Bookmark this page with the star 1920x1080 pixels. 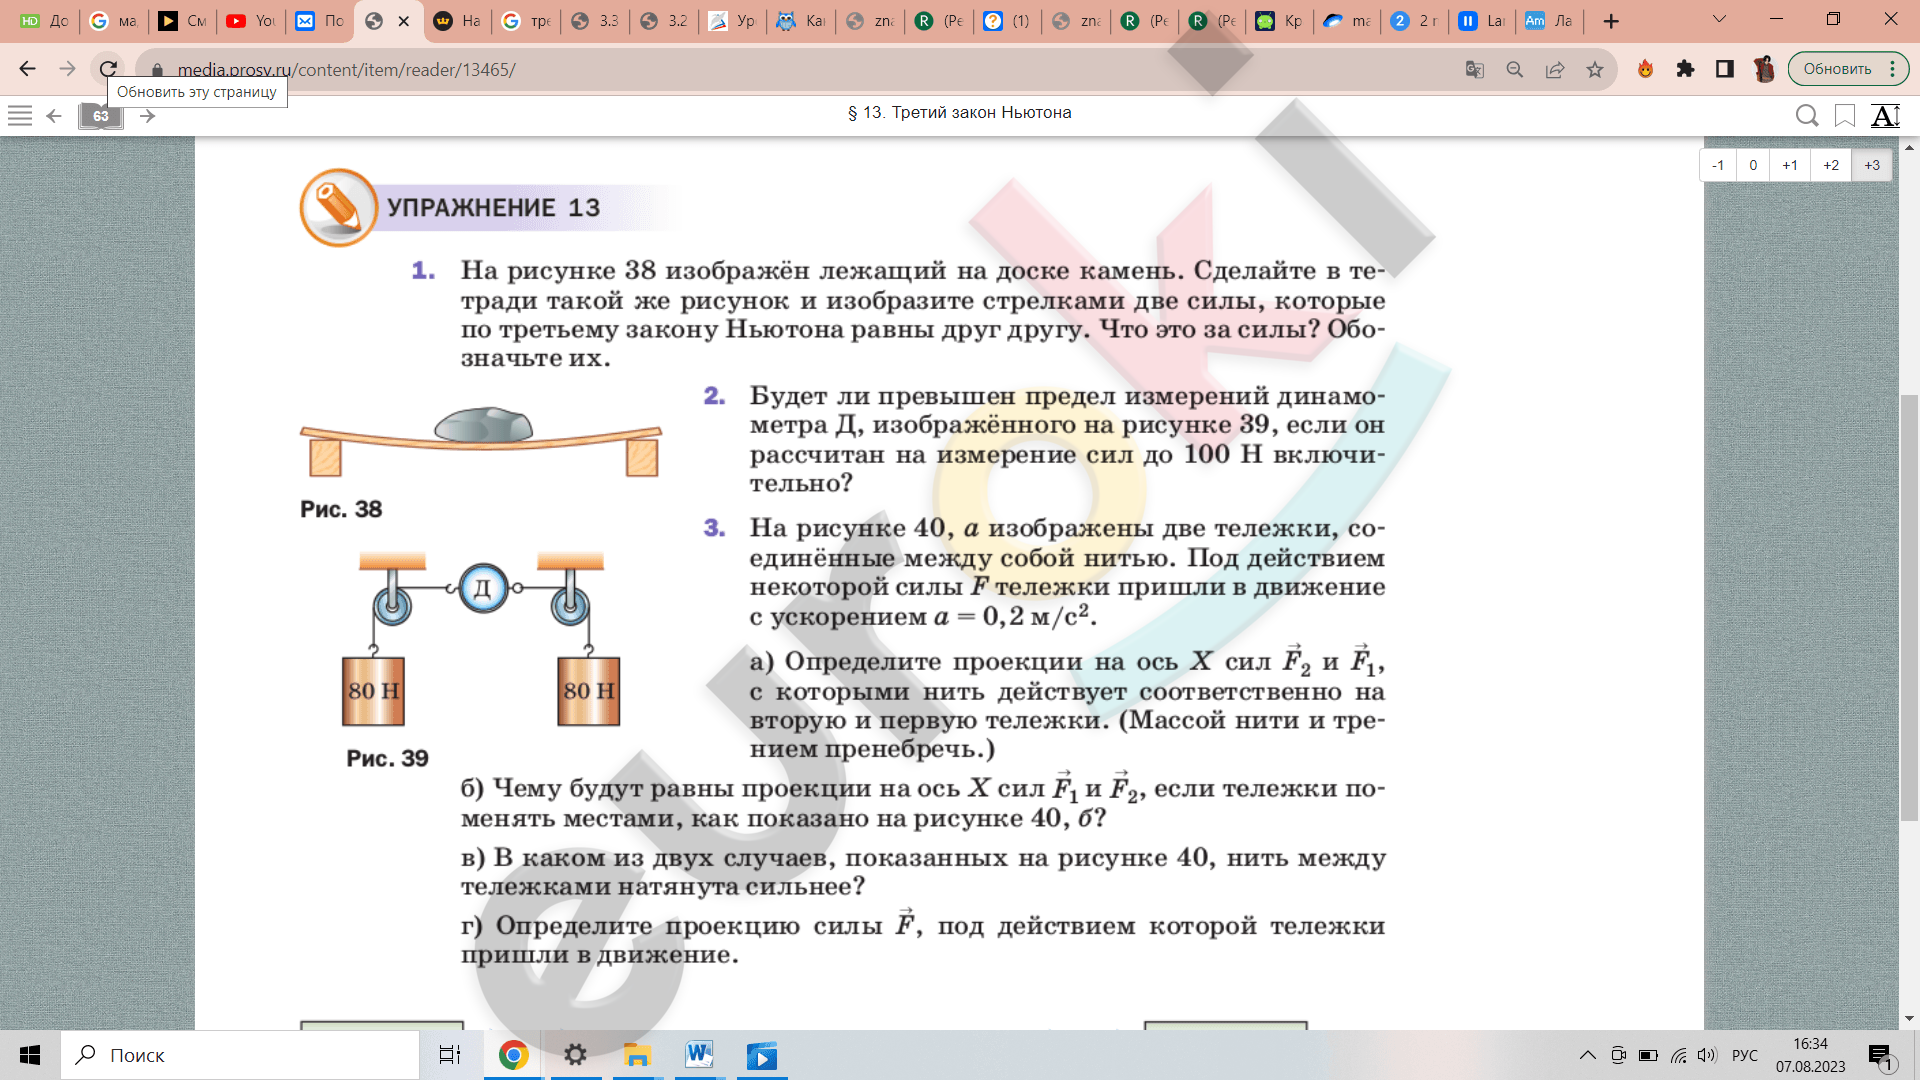coord(1595,69)
